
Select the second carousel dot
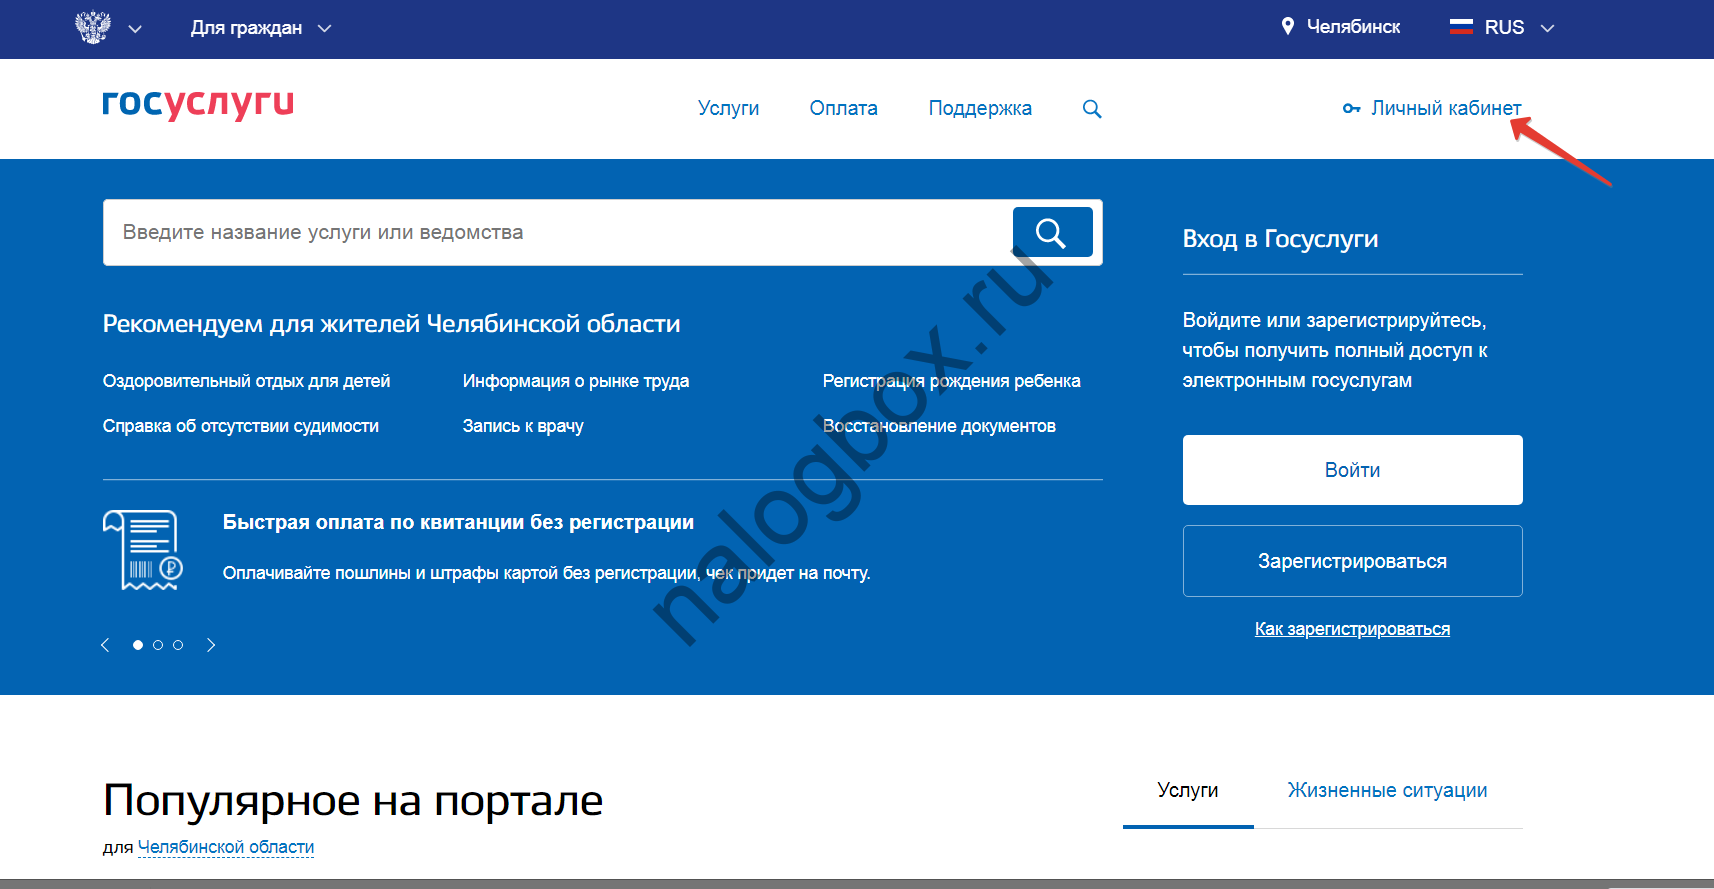158,645
